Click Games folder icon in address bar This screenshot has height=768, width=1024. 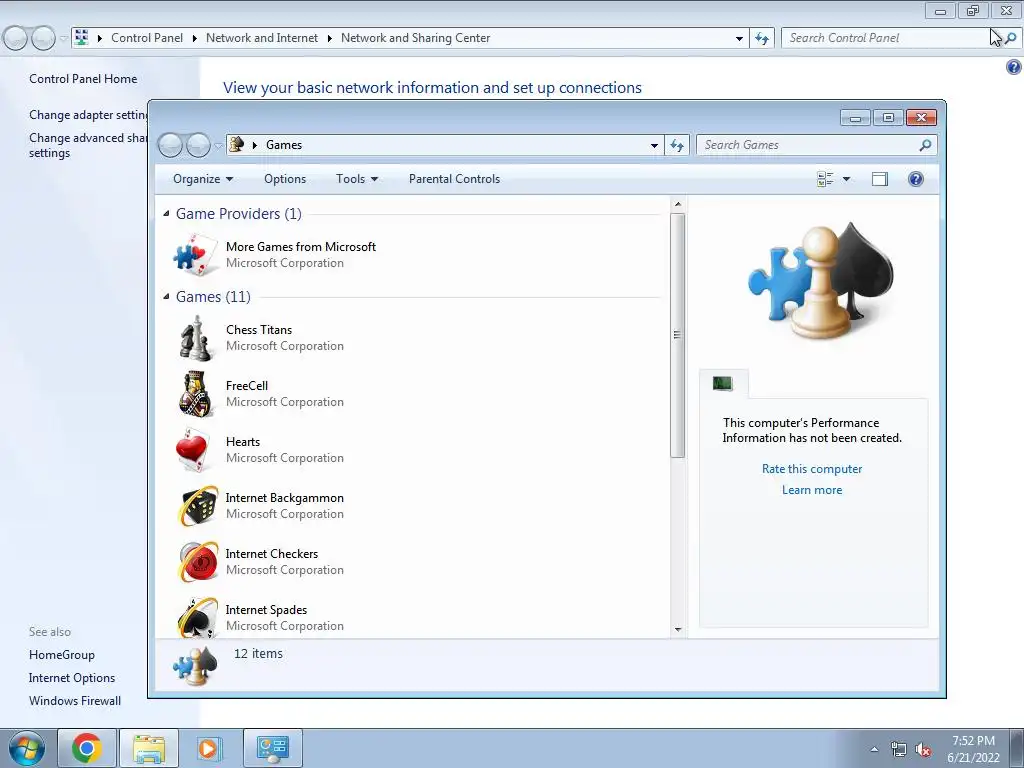pos(237,144)
